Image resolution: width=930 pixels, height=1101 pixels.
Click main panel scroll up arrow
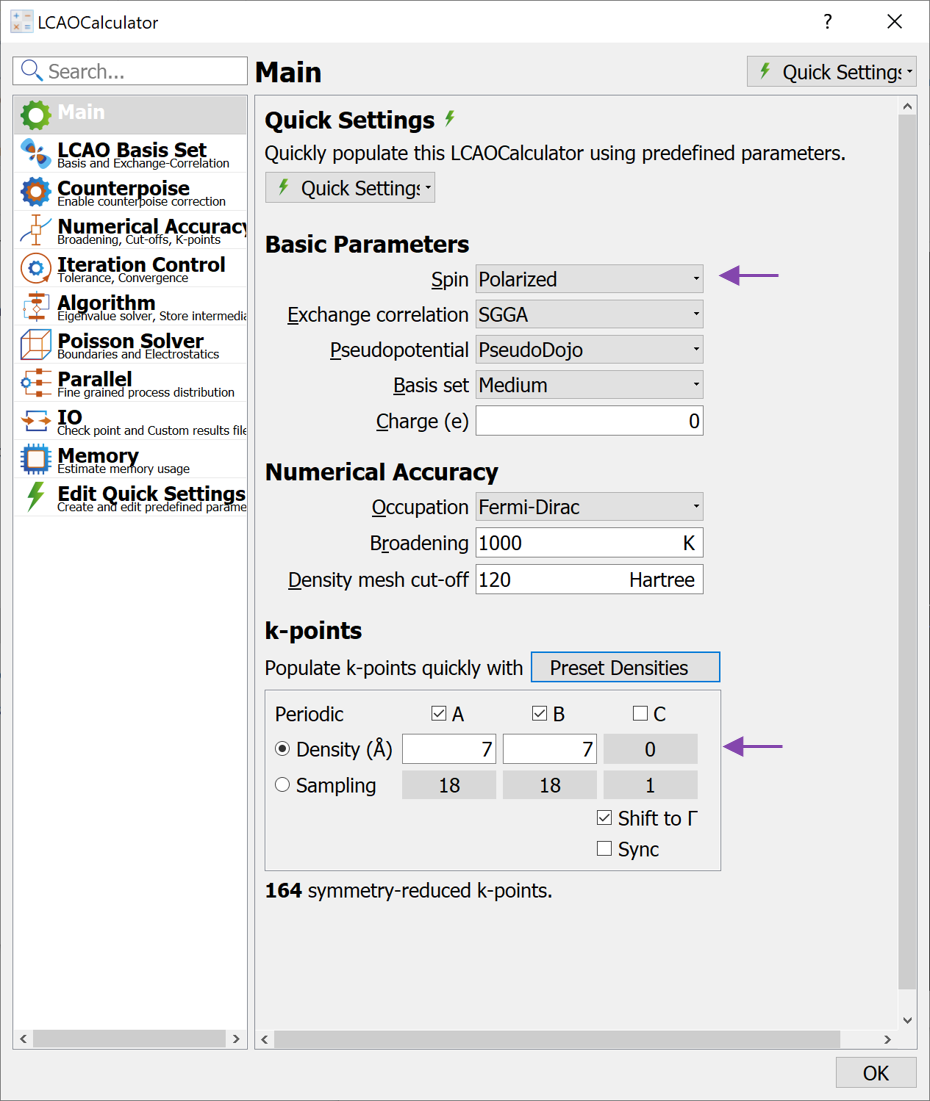coord(908,106)
